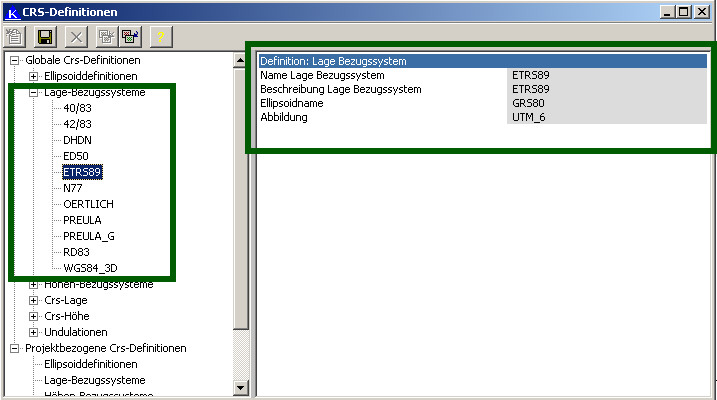Open help with yellow question mark
This screenshot has width=717, height=400.
pyautogui.click(x=161, y=37)
